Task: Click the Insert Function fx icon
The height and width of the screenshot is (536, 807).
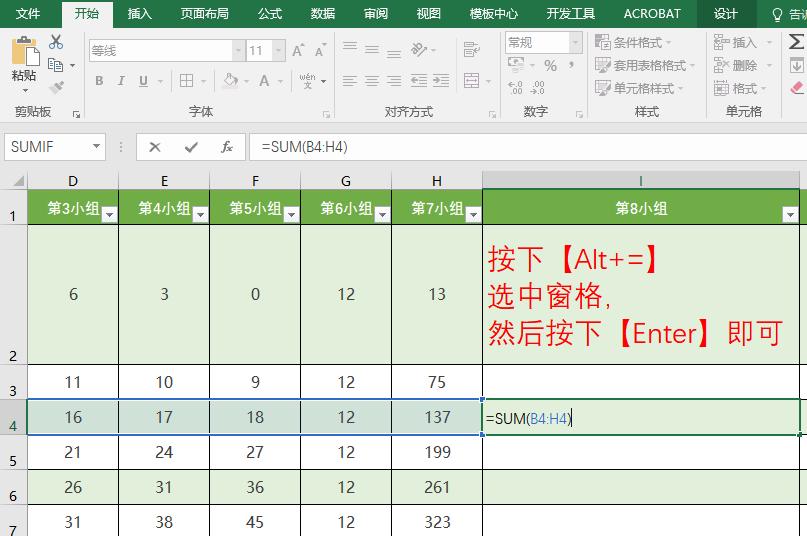Action: point(227,147)
